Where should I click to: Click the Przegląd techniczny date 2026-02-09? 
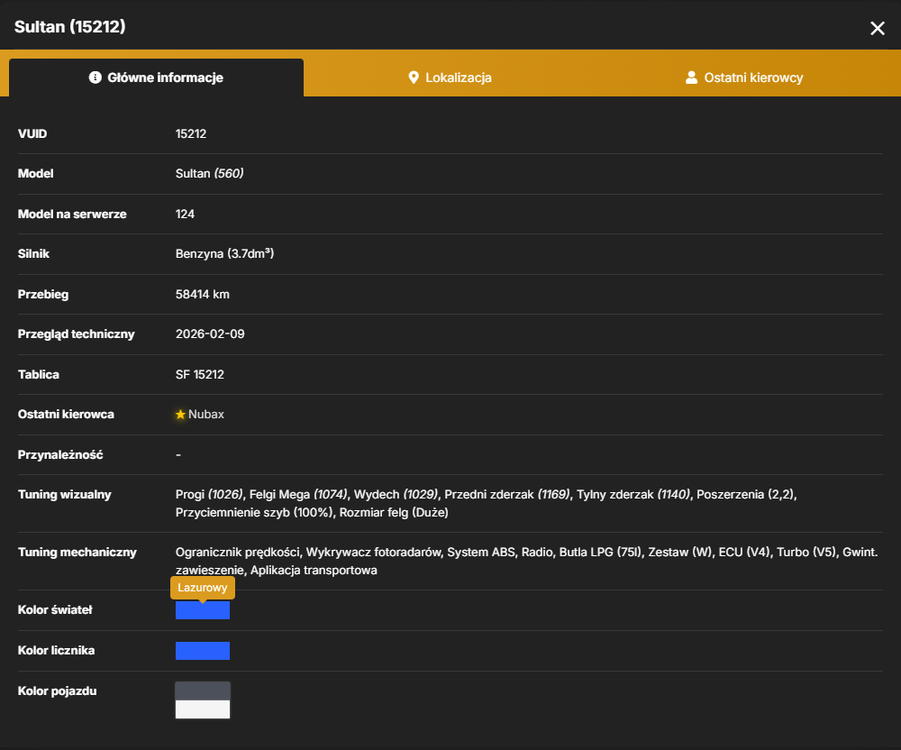pos(210,334)
